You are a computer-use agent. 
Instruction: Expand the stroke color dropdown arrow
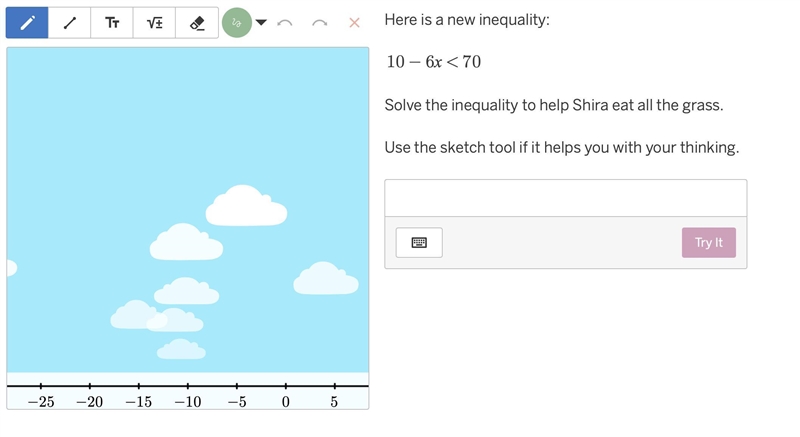coord(261,22)
